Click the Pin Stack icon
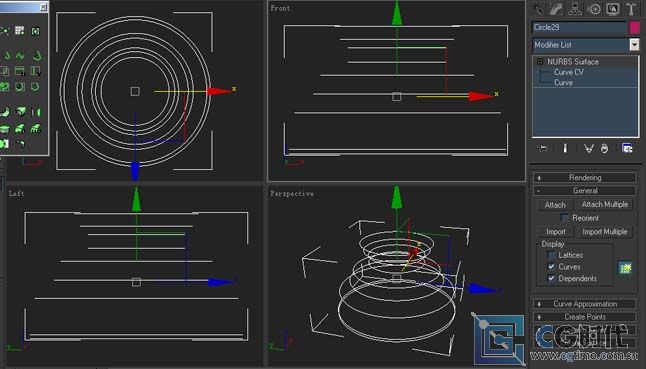The image size is (646, 369). click(x=543, y=148)
